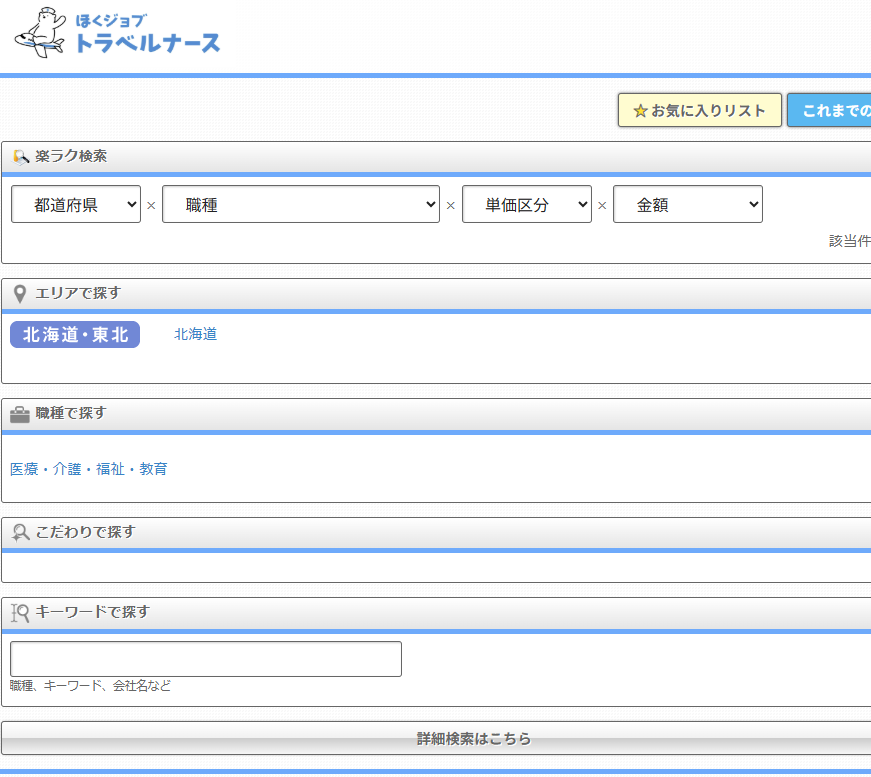The image size is (871, 777).
Task: Open the 金額 dropdown
Action: [x=688, y=205]
